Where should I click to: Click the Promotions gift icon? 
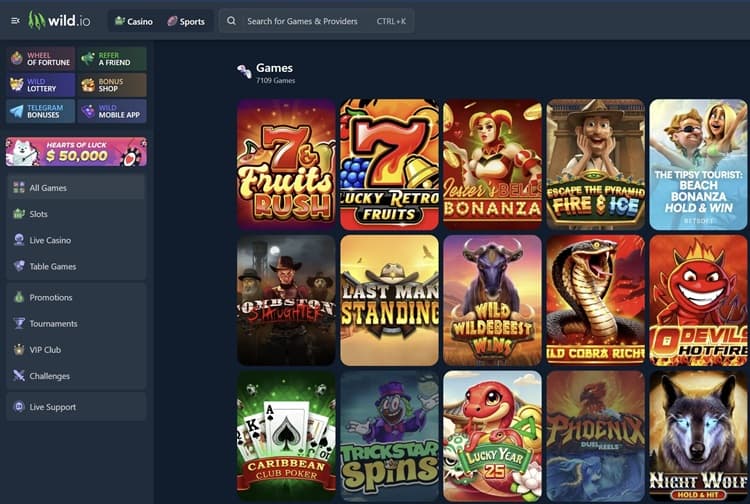point(19,297)
